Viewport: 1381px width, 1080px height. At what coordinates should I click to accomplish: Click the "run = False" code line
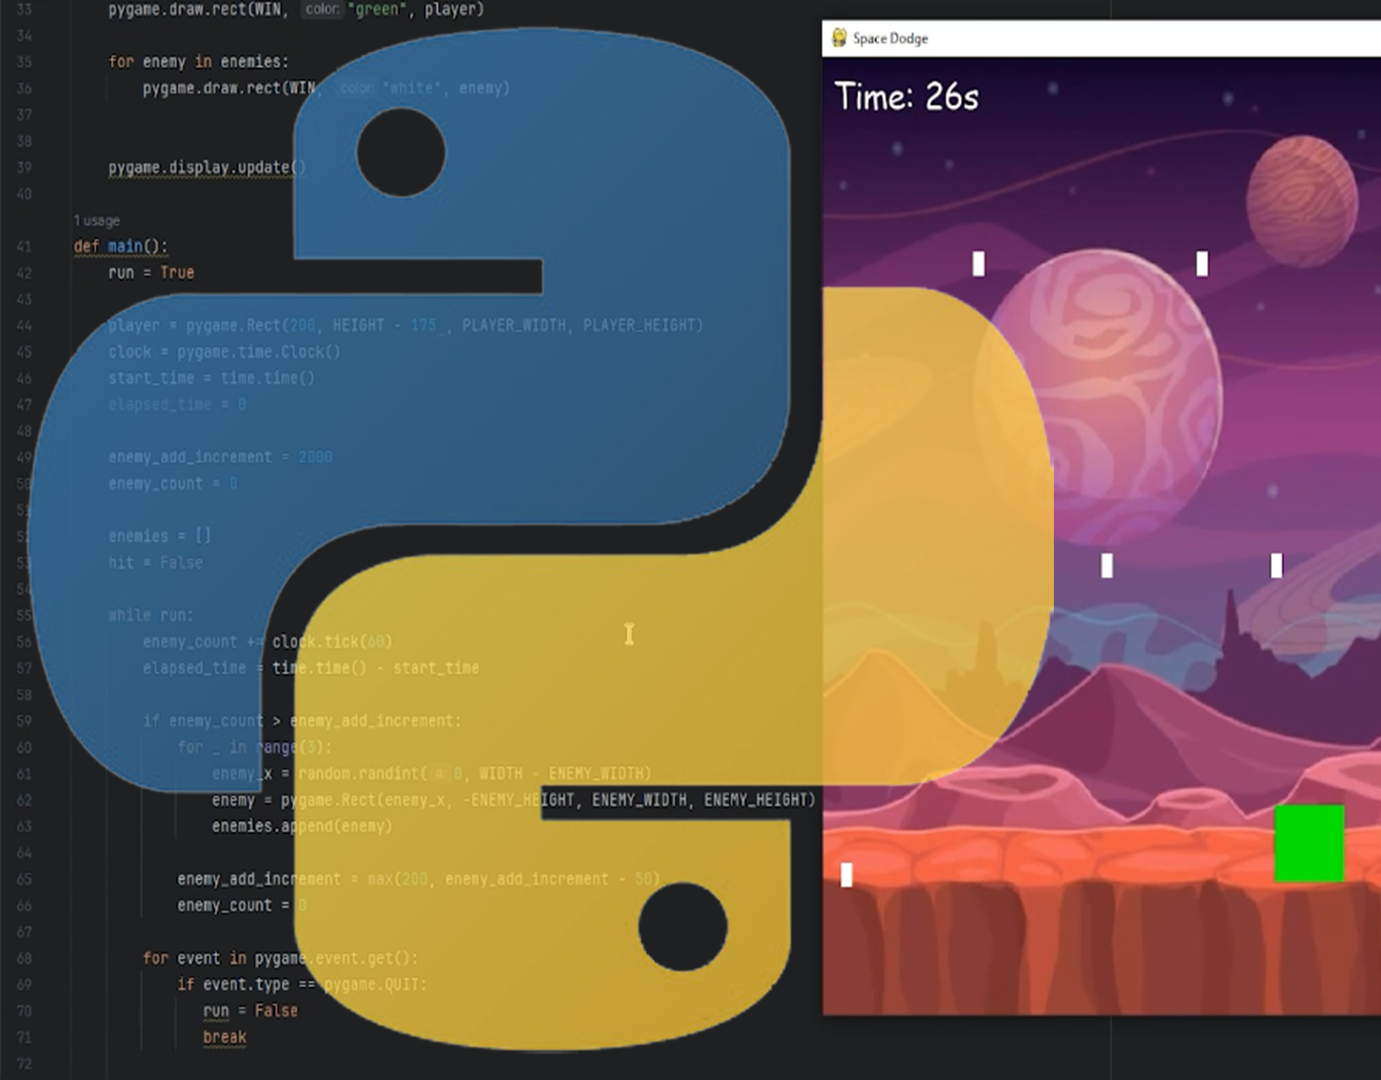[x=250, y=1011]
